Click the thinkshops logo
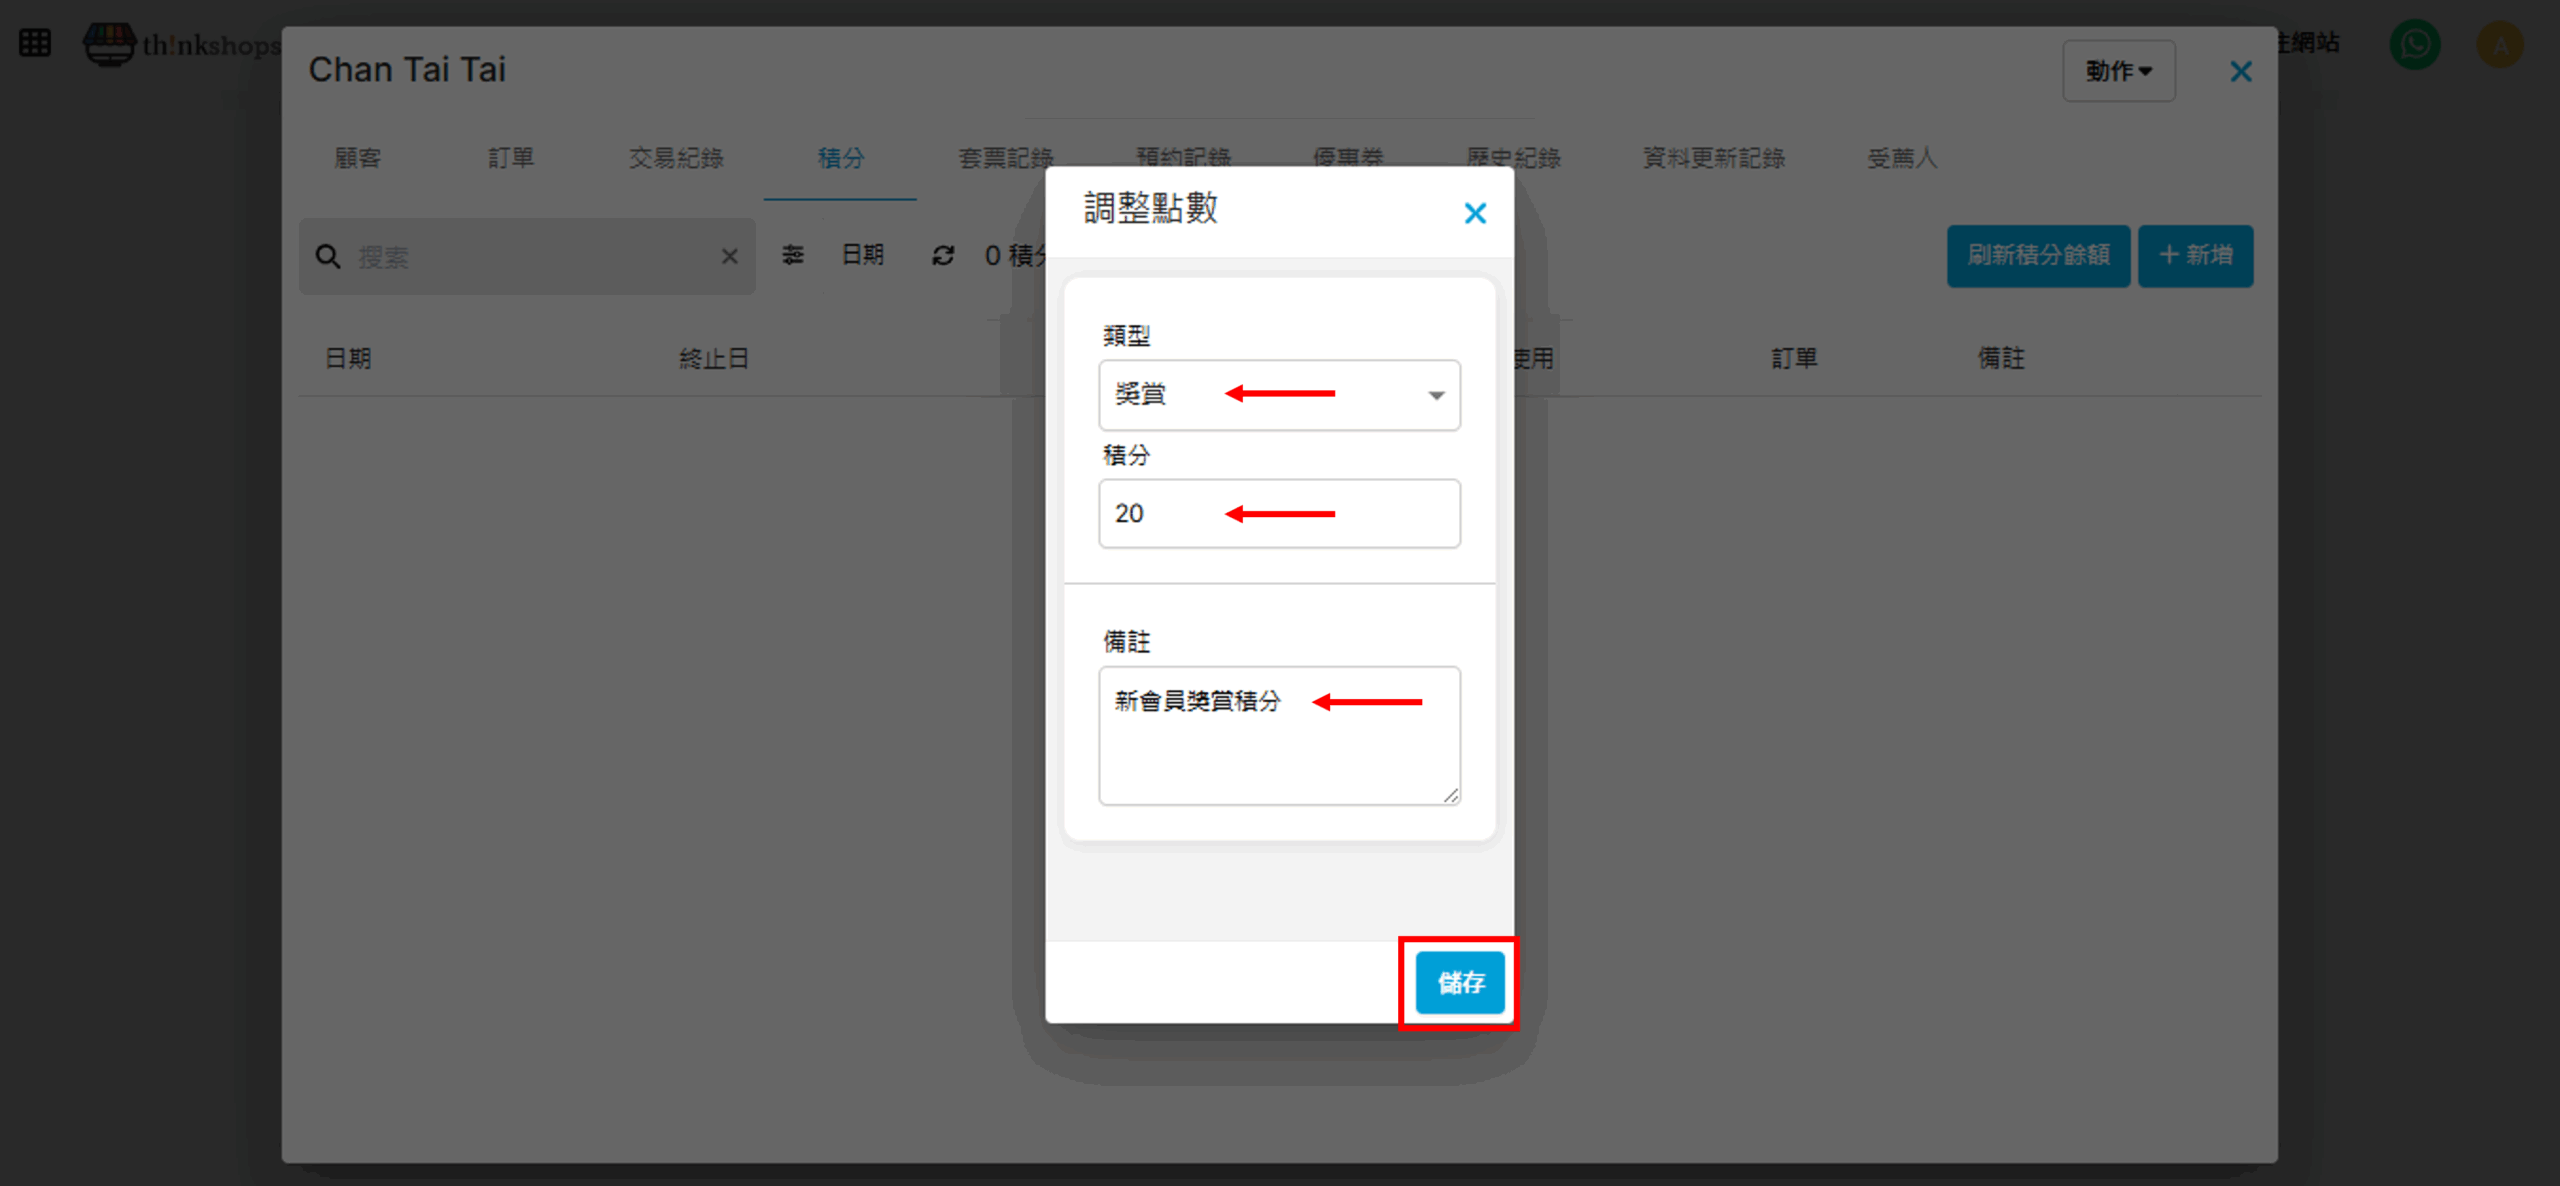 point(180,44)
